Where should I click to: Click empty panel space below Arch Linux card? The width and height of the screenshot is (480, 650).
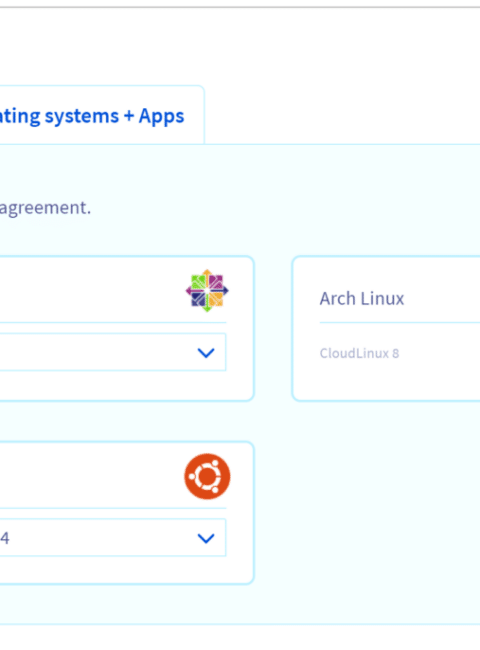(385, 510)
